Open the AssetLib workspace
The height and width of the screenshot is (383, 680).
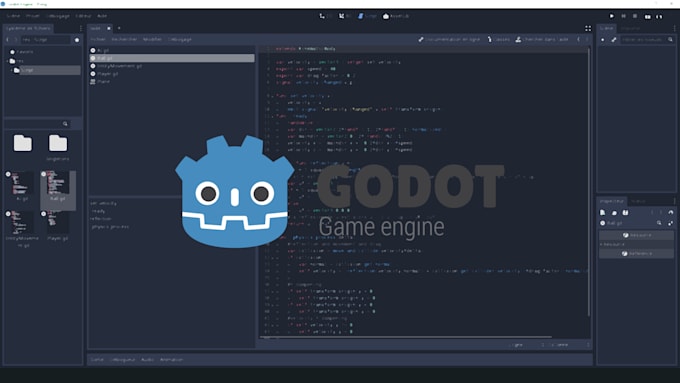(x=396, y=16)
